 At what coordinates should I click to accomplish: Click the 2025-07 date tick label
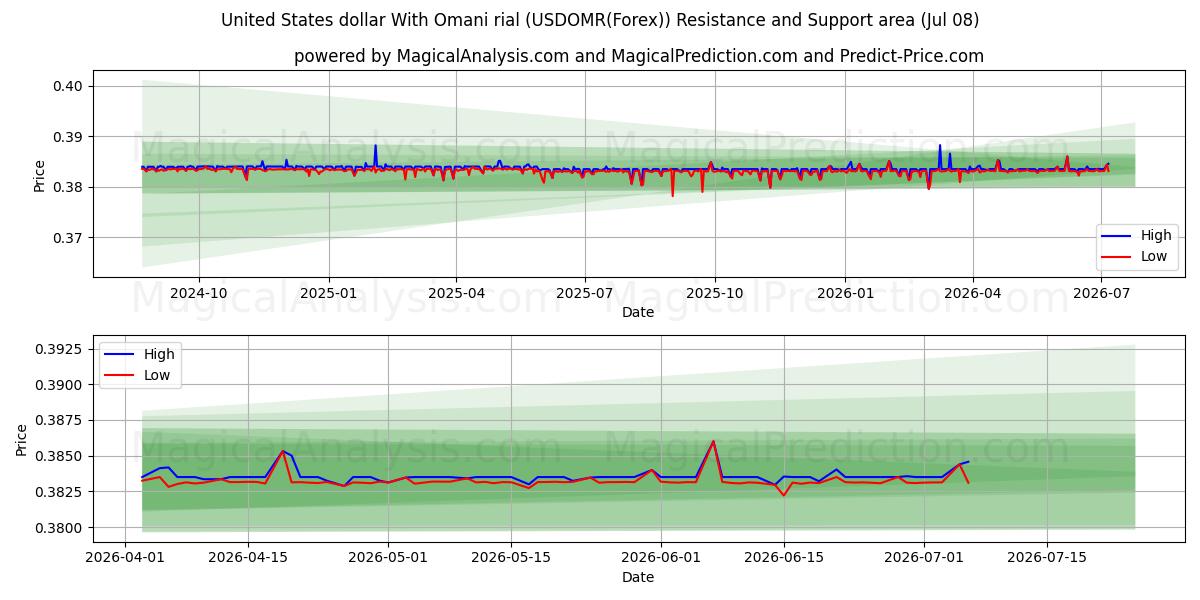tap(585, 294)
